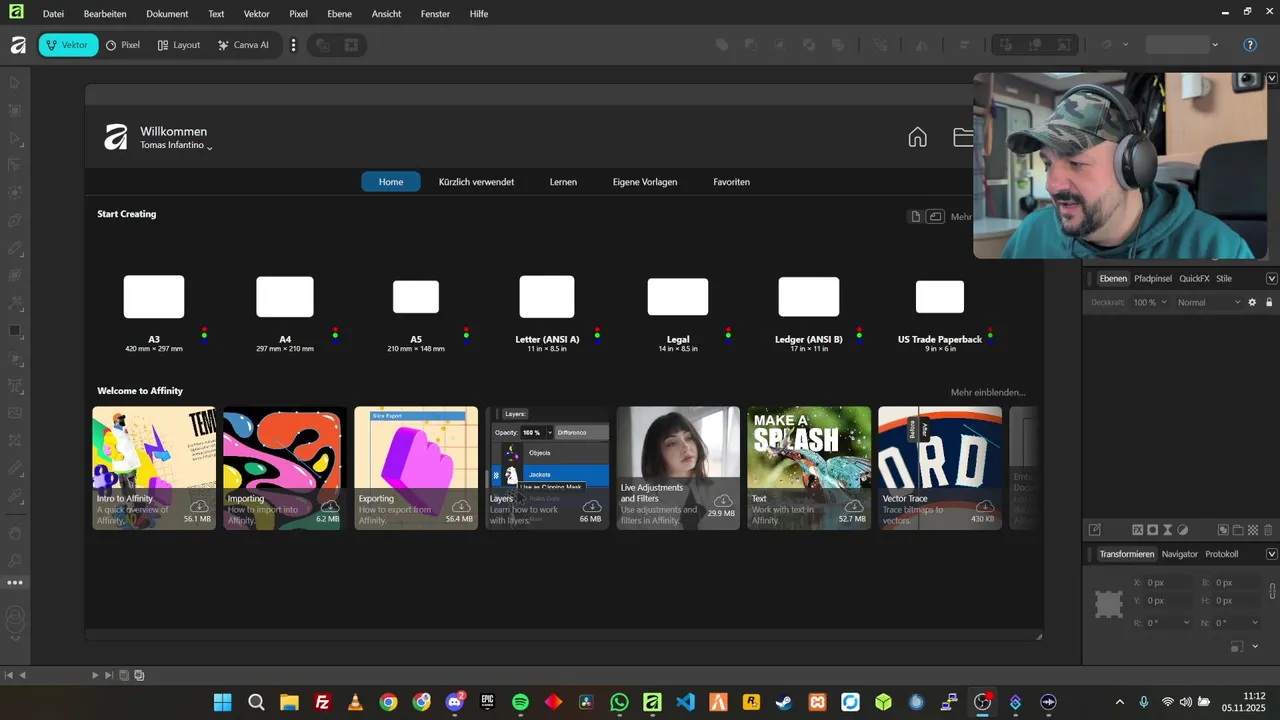Switch to the Kürzlich verwendet tab
The width and height of the screenshot is (1280, 720).
pyautogui.click(x=476, y=182)
